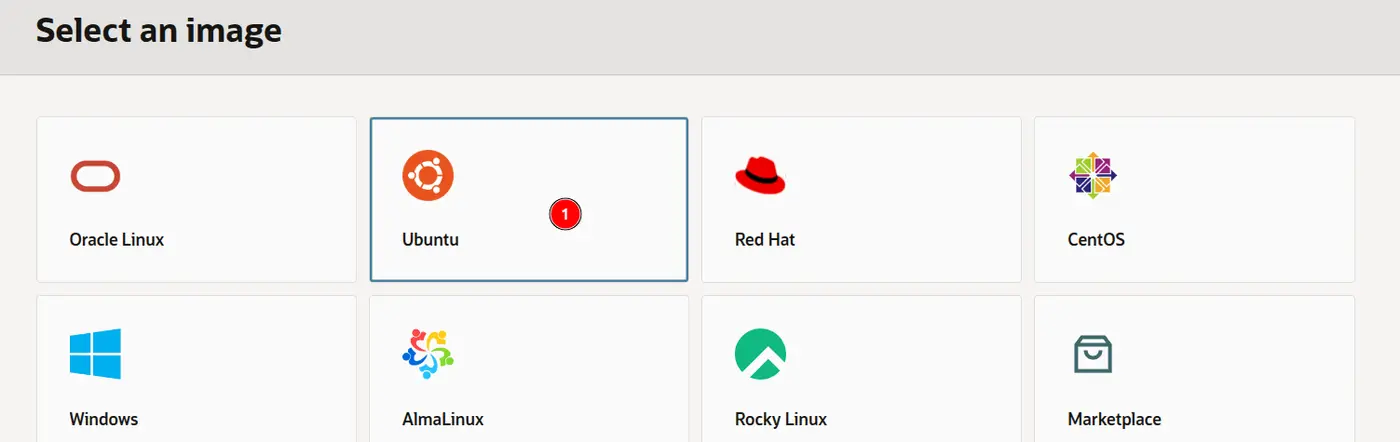Click the Marketplace shopping bag icon
The height and width of the screenshot is (442, 1400).
click(1093, 354)
